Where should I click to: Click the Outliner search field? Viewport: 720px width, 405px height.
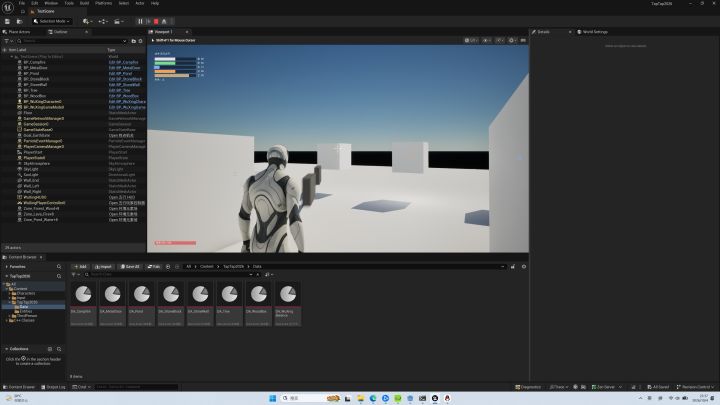click(x=72, y=41)
